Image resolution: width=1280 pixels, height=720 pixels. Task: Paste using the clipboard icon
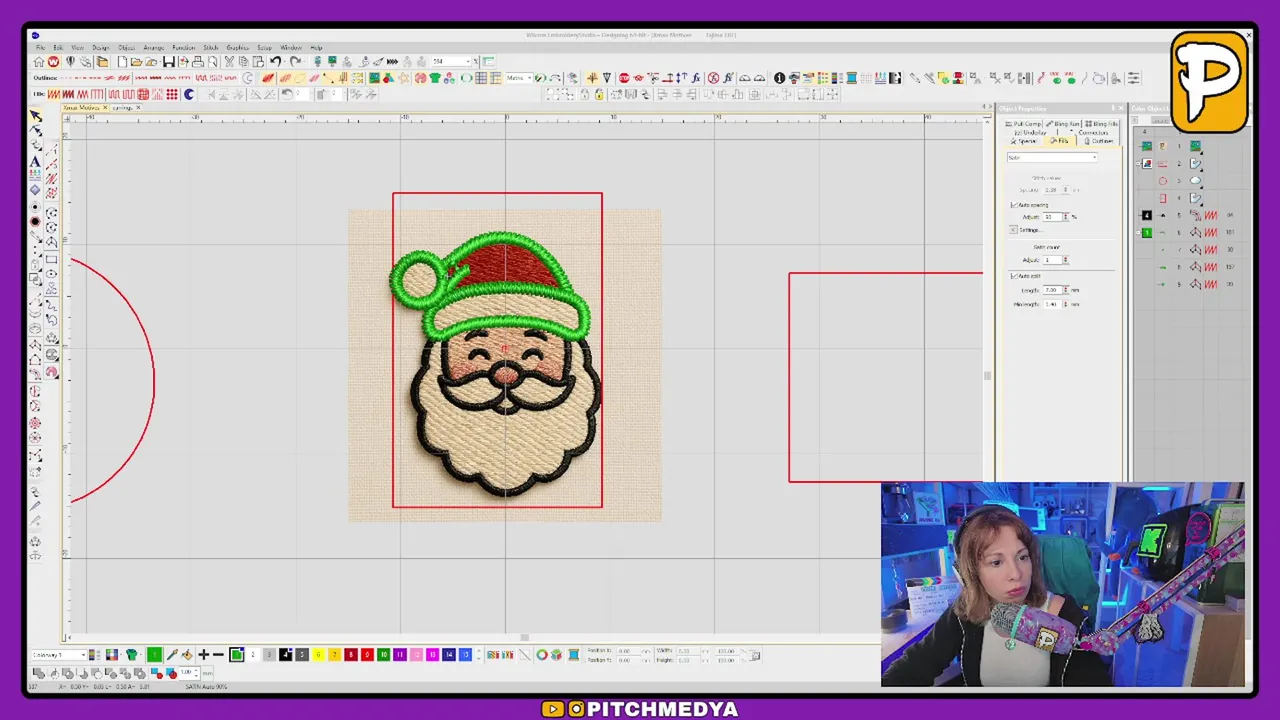pyautogui.click(x=257, y=62)
